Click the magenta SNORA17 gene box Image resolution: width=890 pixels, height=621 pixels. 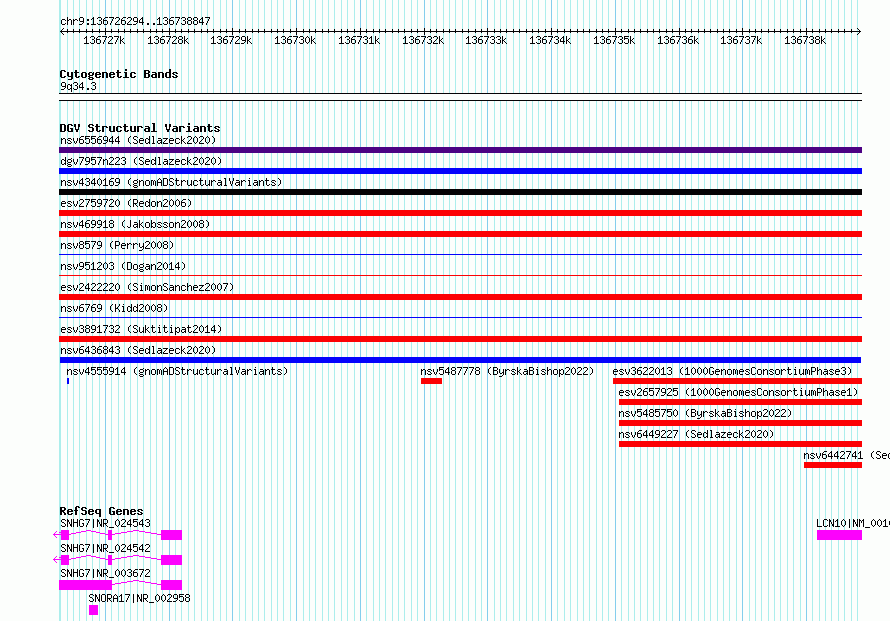coord(94,610)
